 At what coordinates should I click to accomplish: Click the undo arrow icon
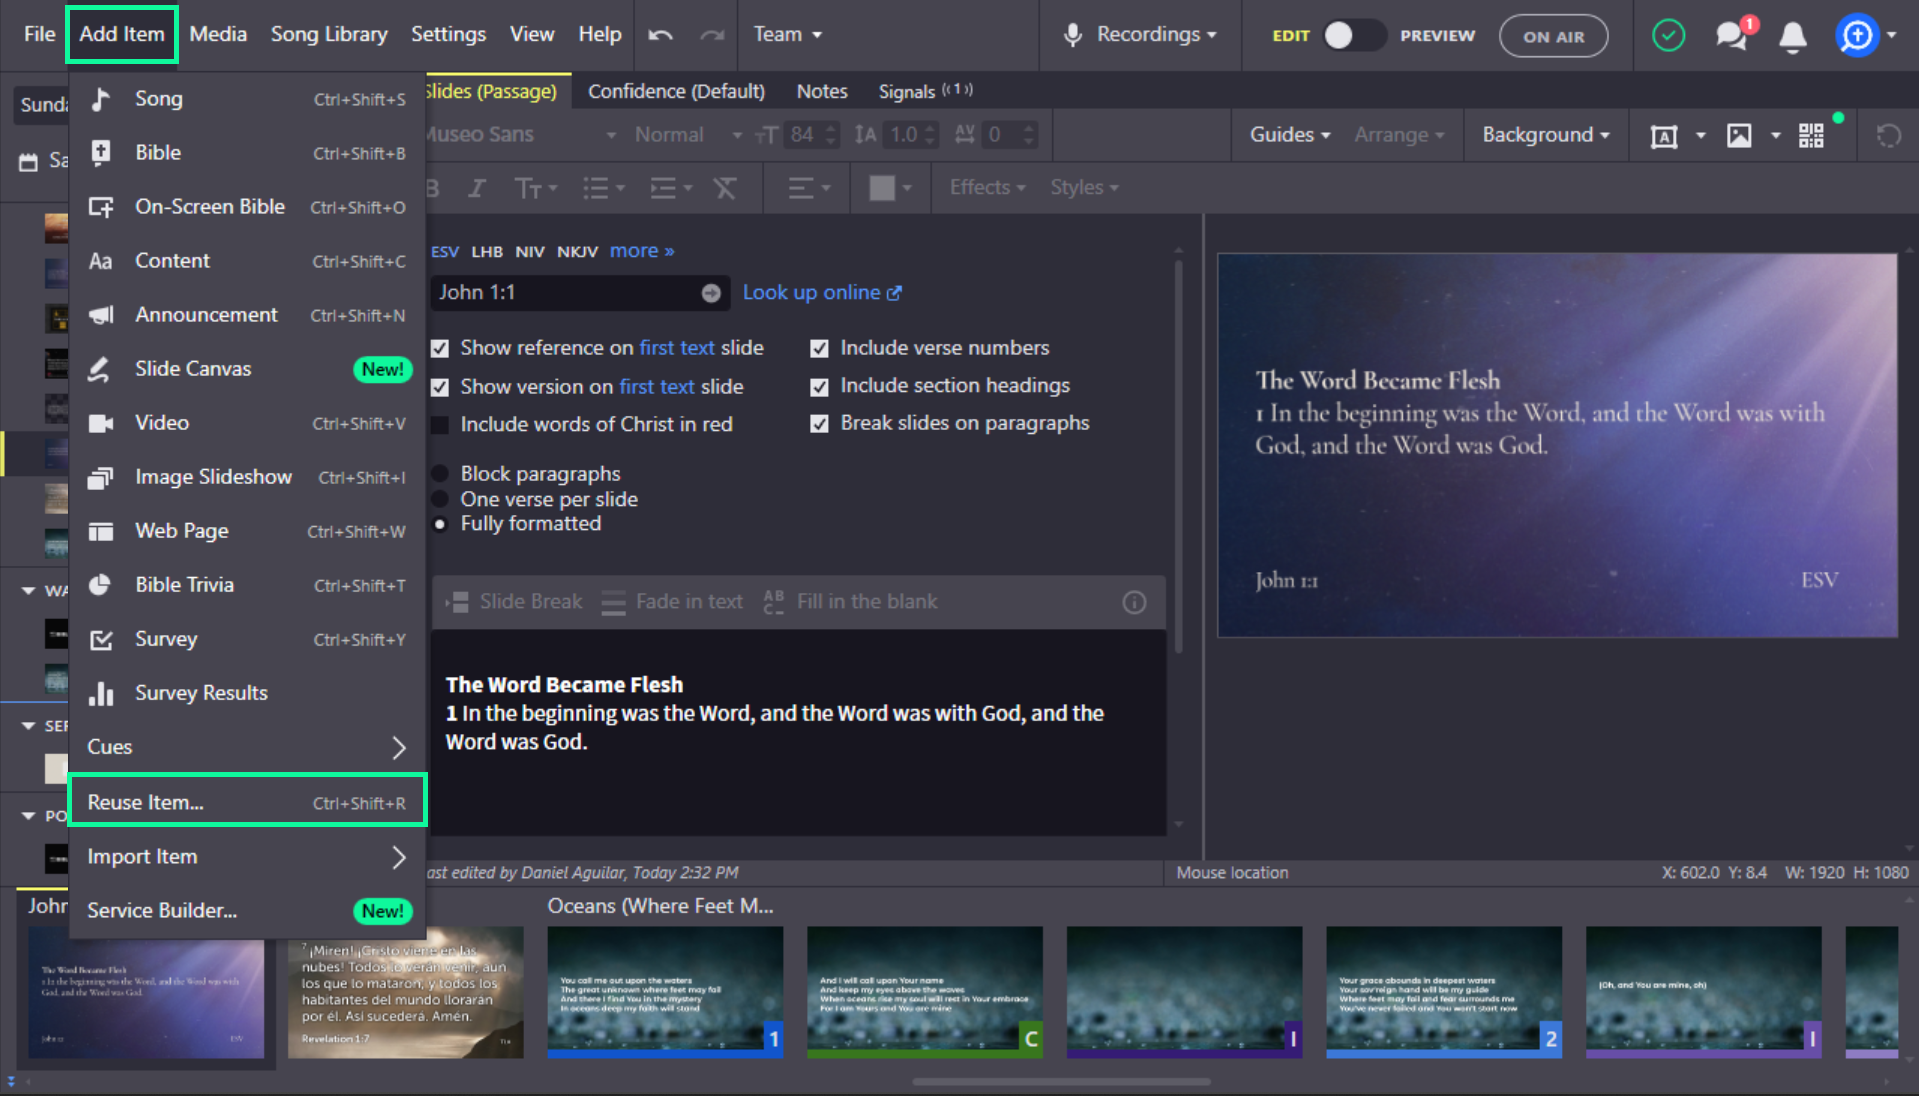click(660, 35)
